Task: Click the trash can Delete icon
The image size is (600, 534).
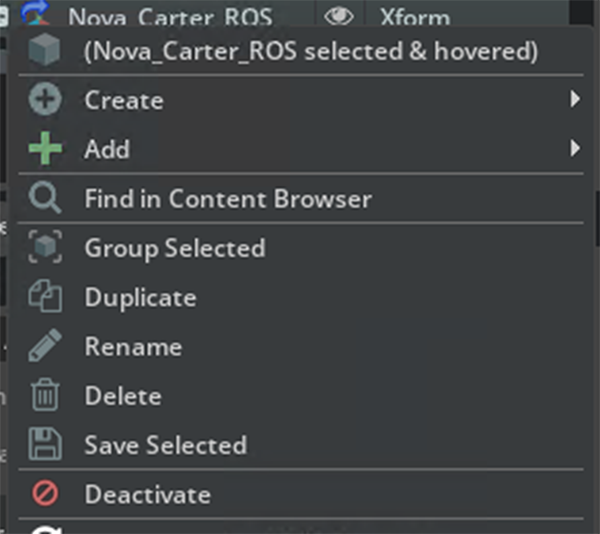Action: (x=45, y=396)
